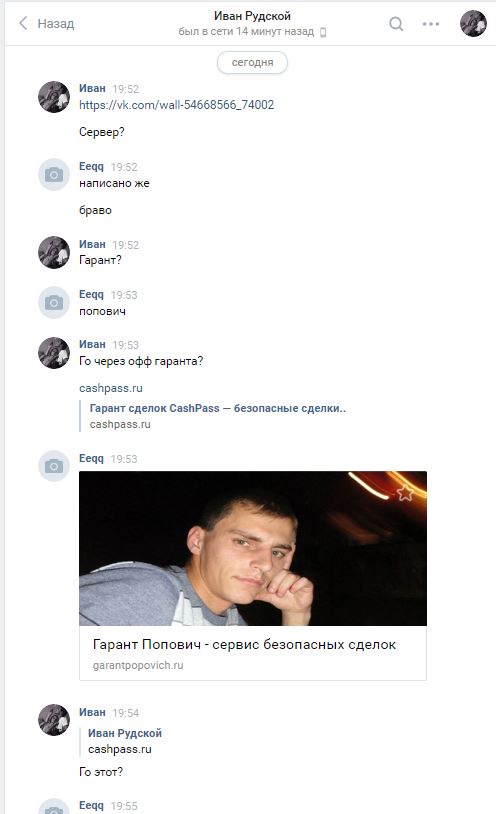The width and height of the screenshot is (496, 814).
Task: Click Иван's avatar at 19:54 message
Action: point(54,720)
